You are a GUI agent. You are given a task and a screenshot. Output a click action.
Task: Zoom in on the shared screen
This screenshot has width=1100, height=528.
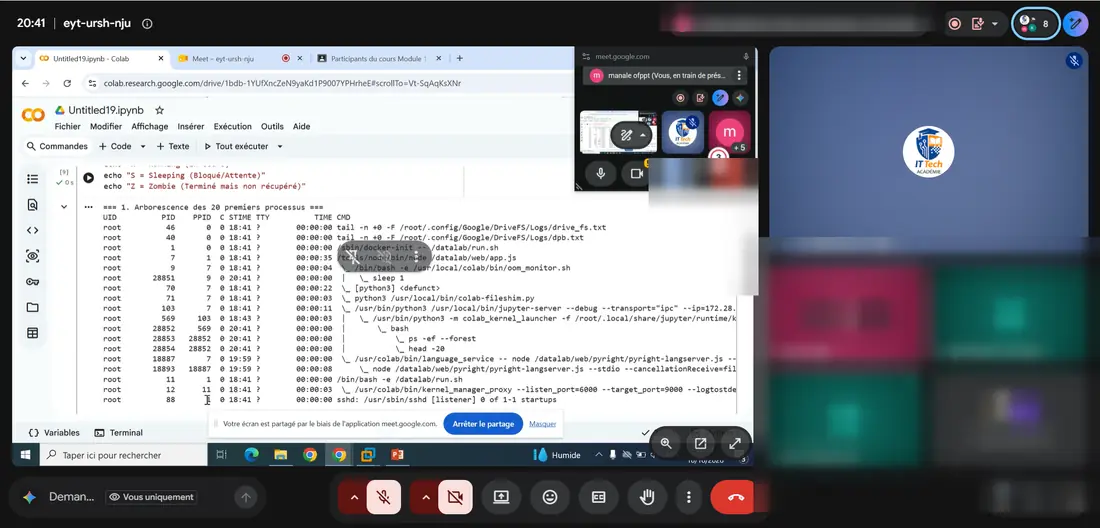click(666, 443)
